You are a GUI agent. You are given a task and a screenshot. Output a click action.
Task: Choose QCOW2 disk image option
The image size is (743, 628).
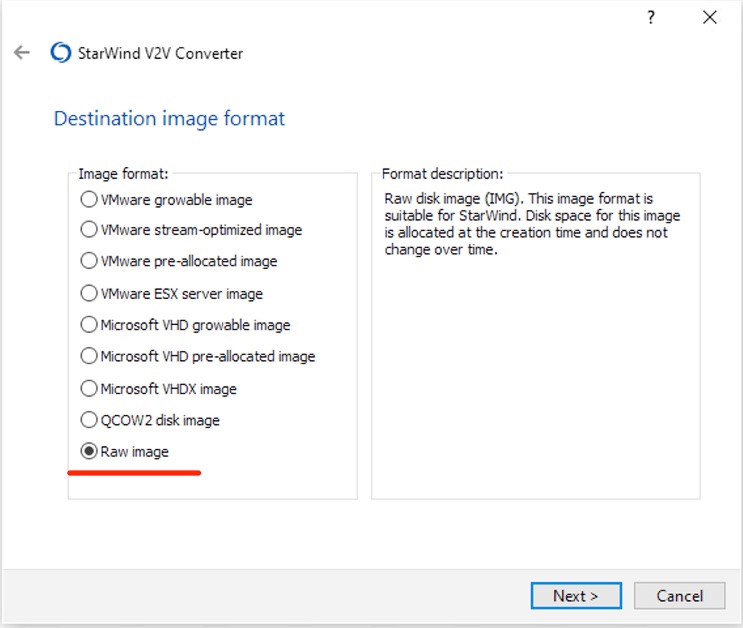click(x=89, y=420)
